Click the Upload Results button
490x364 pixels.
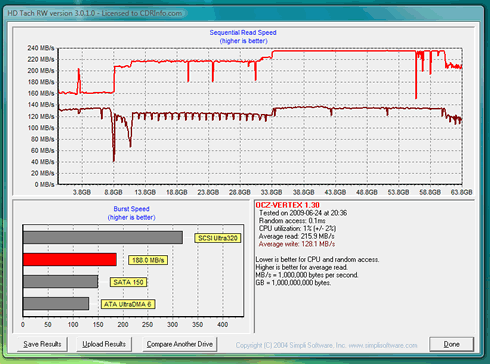(104, 344)
